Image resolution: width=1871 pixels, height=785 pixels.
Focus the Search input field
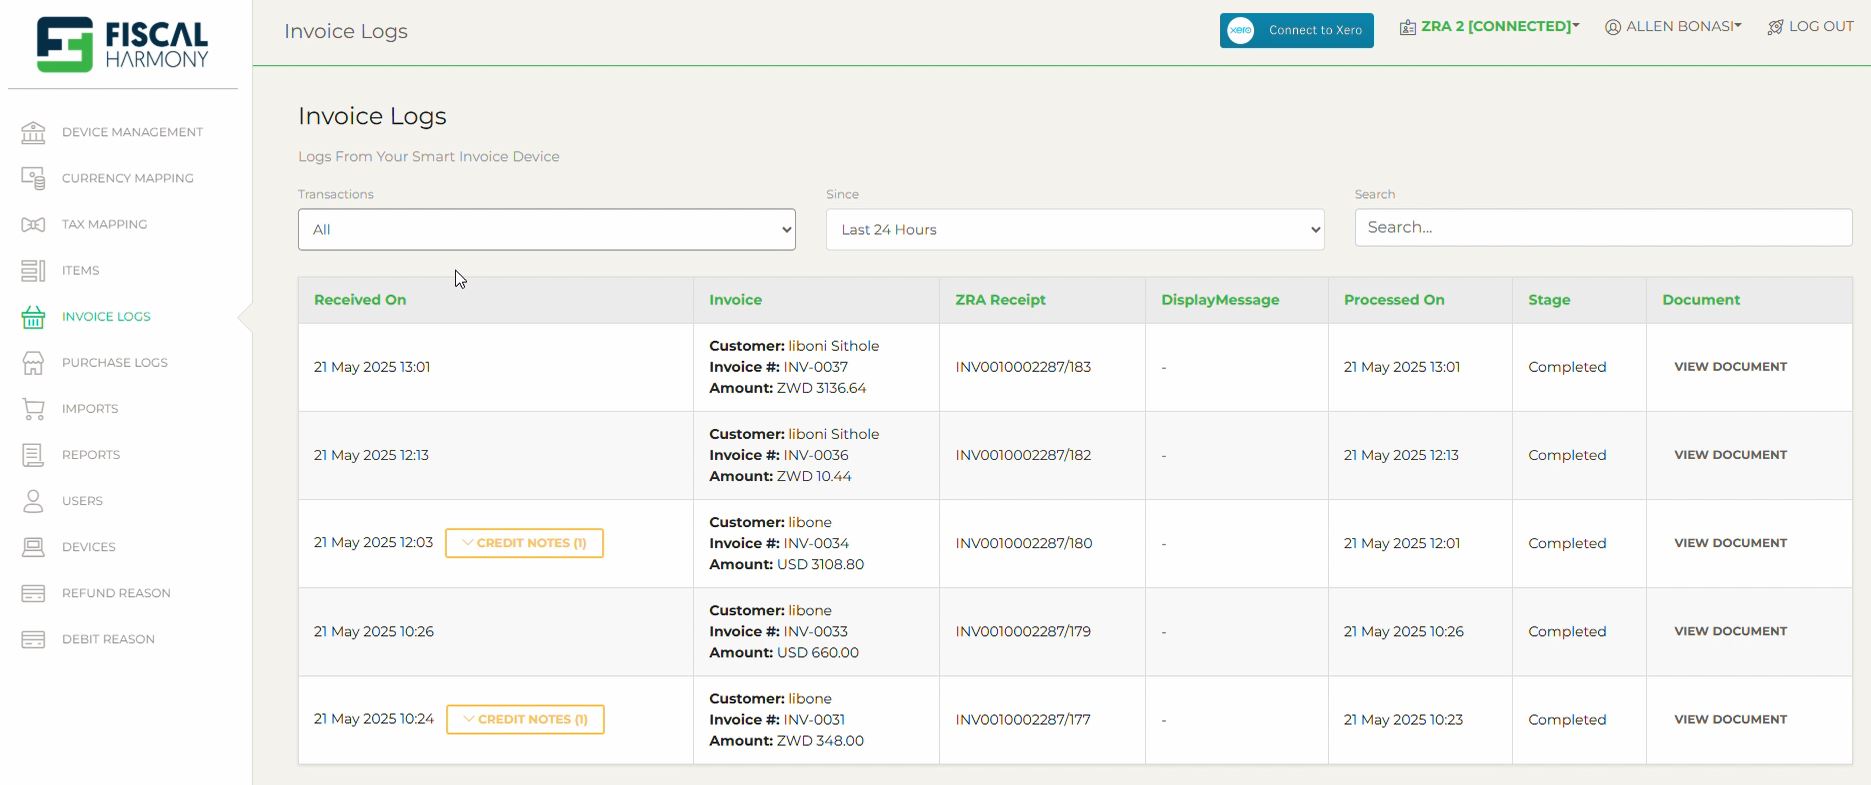[1603, 227]
